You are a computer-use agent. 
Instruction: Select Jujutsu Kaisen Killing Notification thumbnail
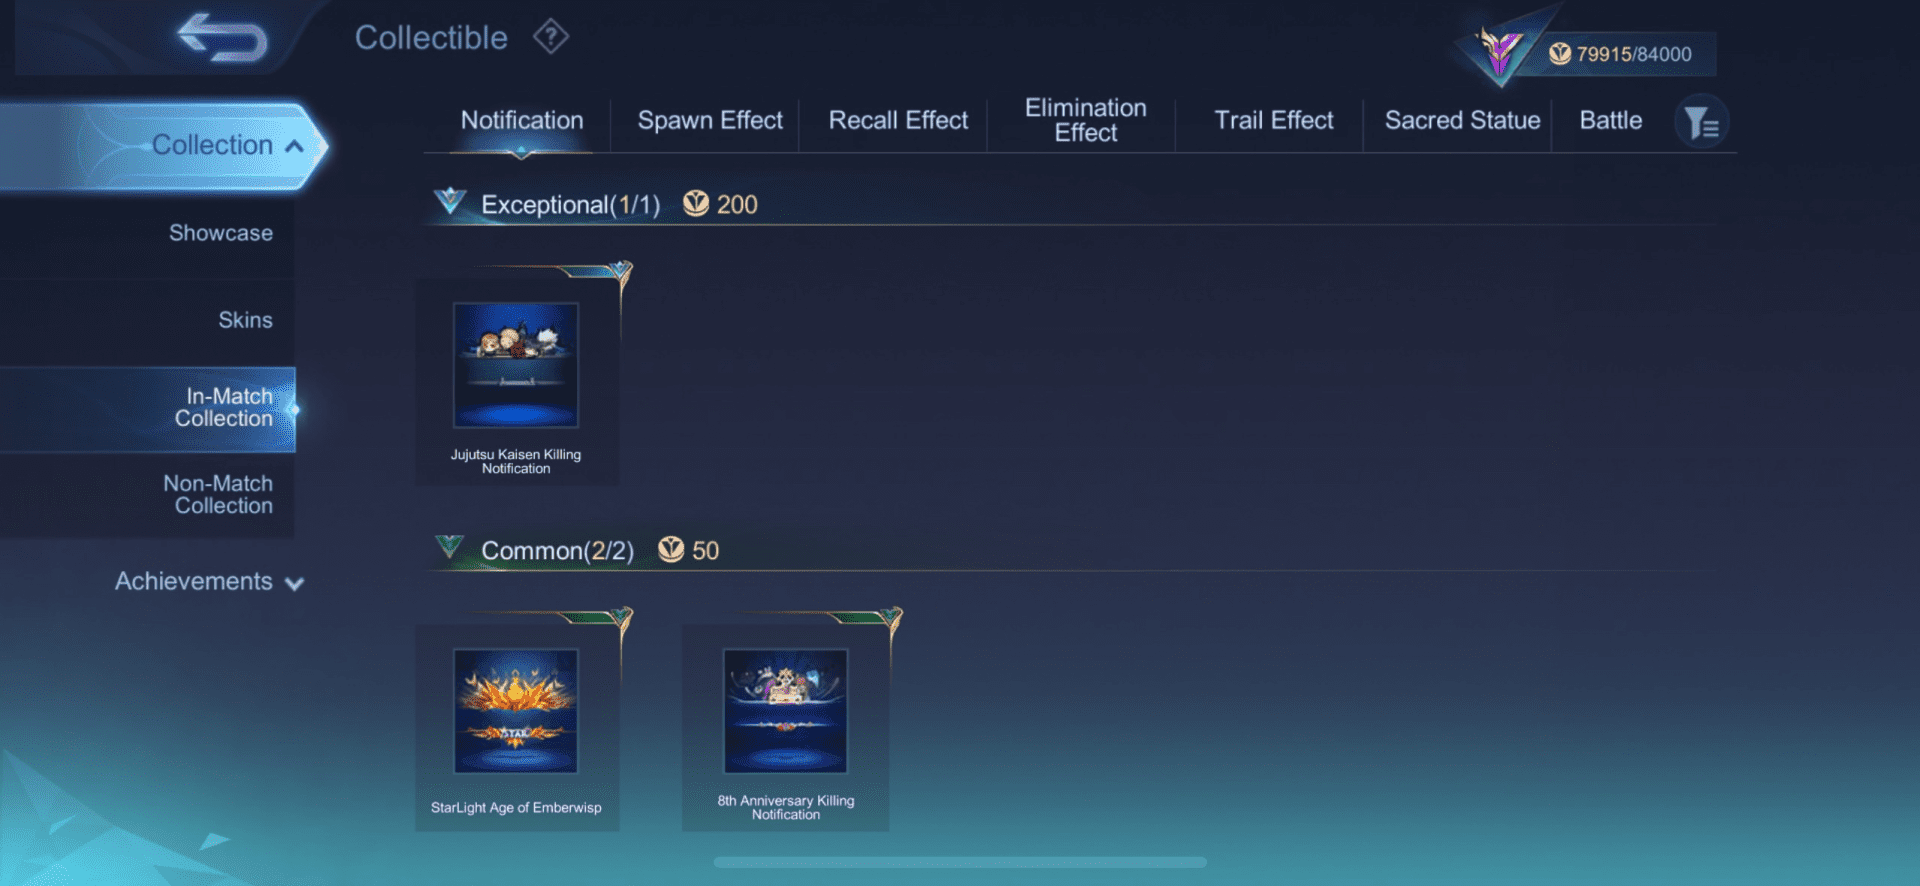[x=516, y=366]
